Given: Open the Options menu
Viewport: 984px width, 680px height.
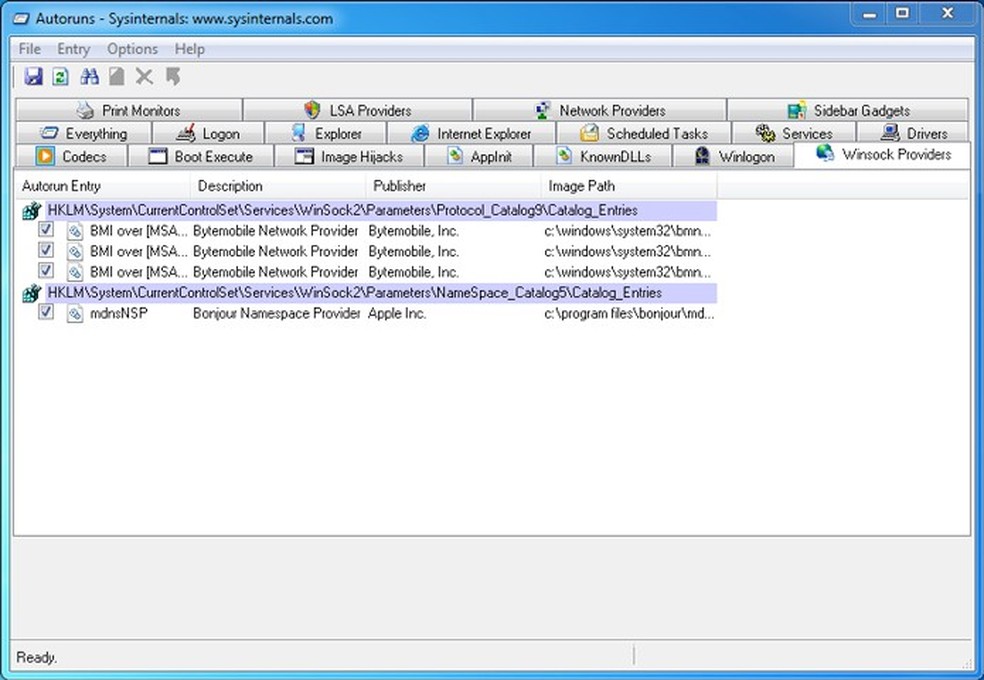Looking at the screenshot, I should tap(132, 49).
